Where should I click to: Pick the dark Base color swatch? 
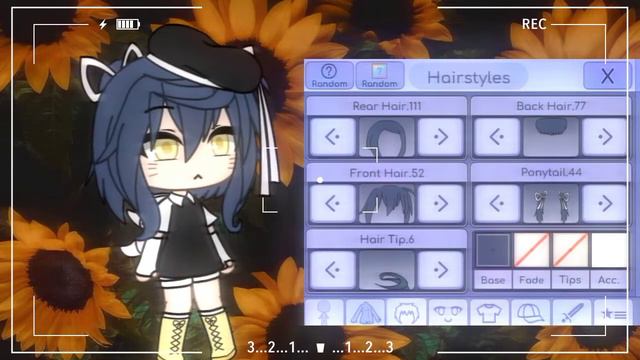[493, 250]
